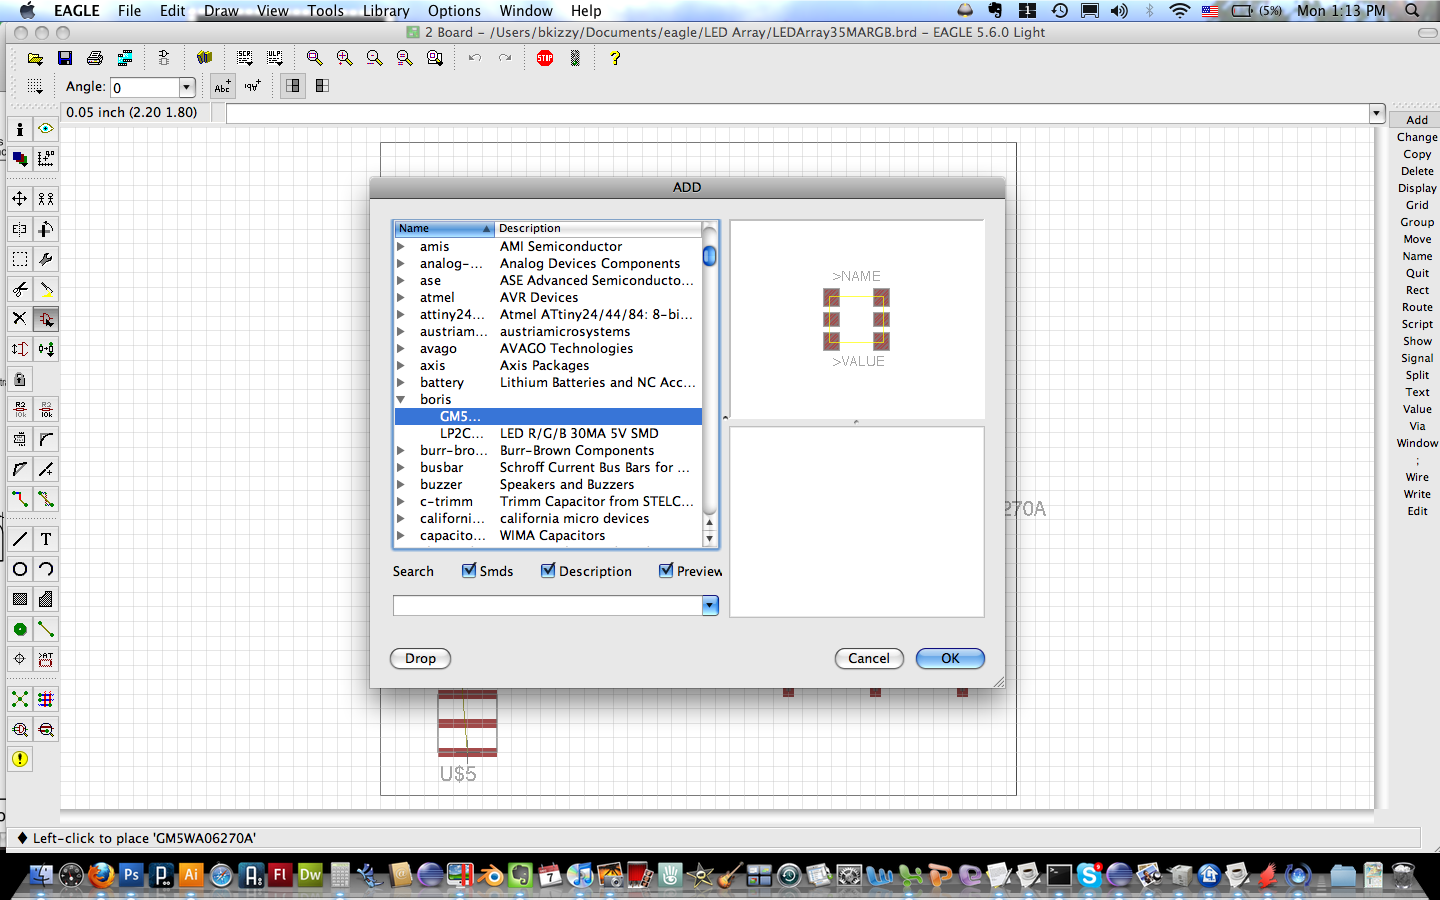Open the Tools menu
Screen dimensions: 1440x900
325,10
